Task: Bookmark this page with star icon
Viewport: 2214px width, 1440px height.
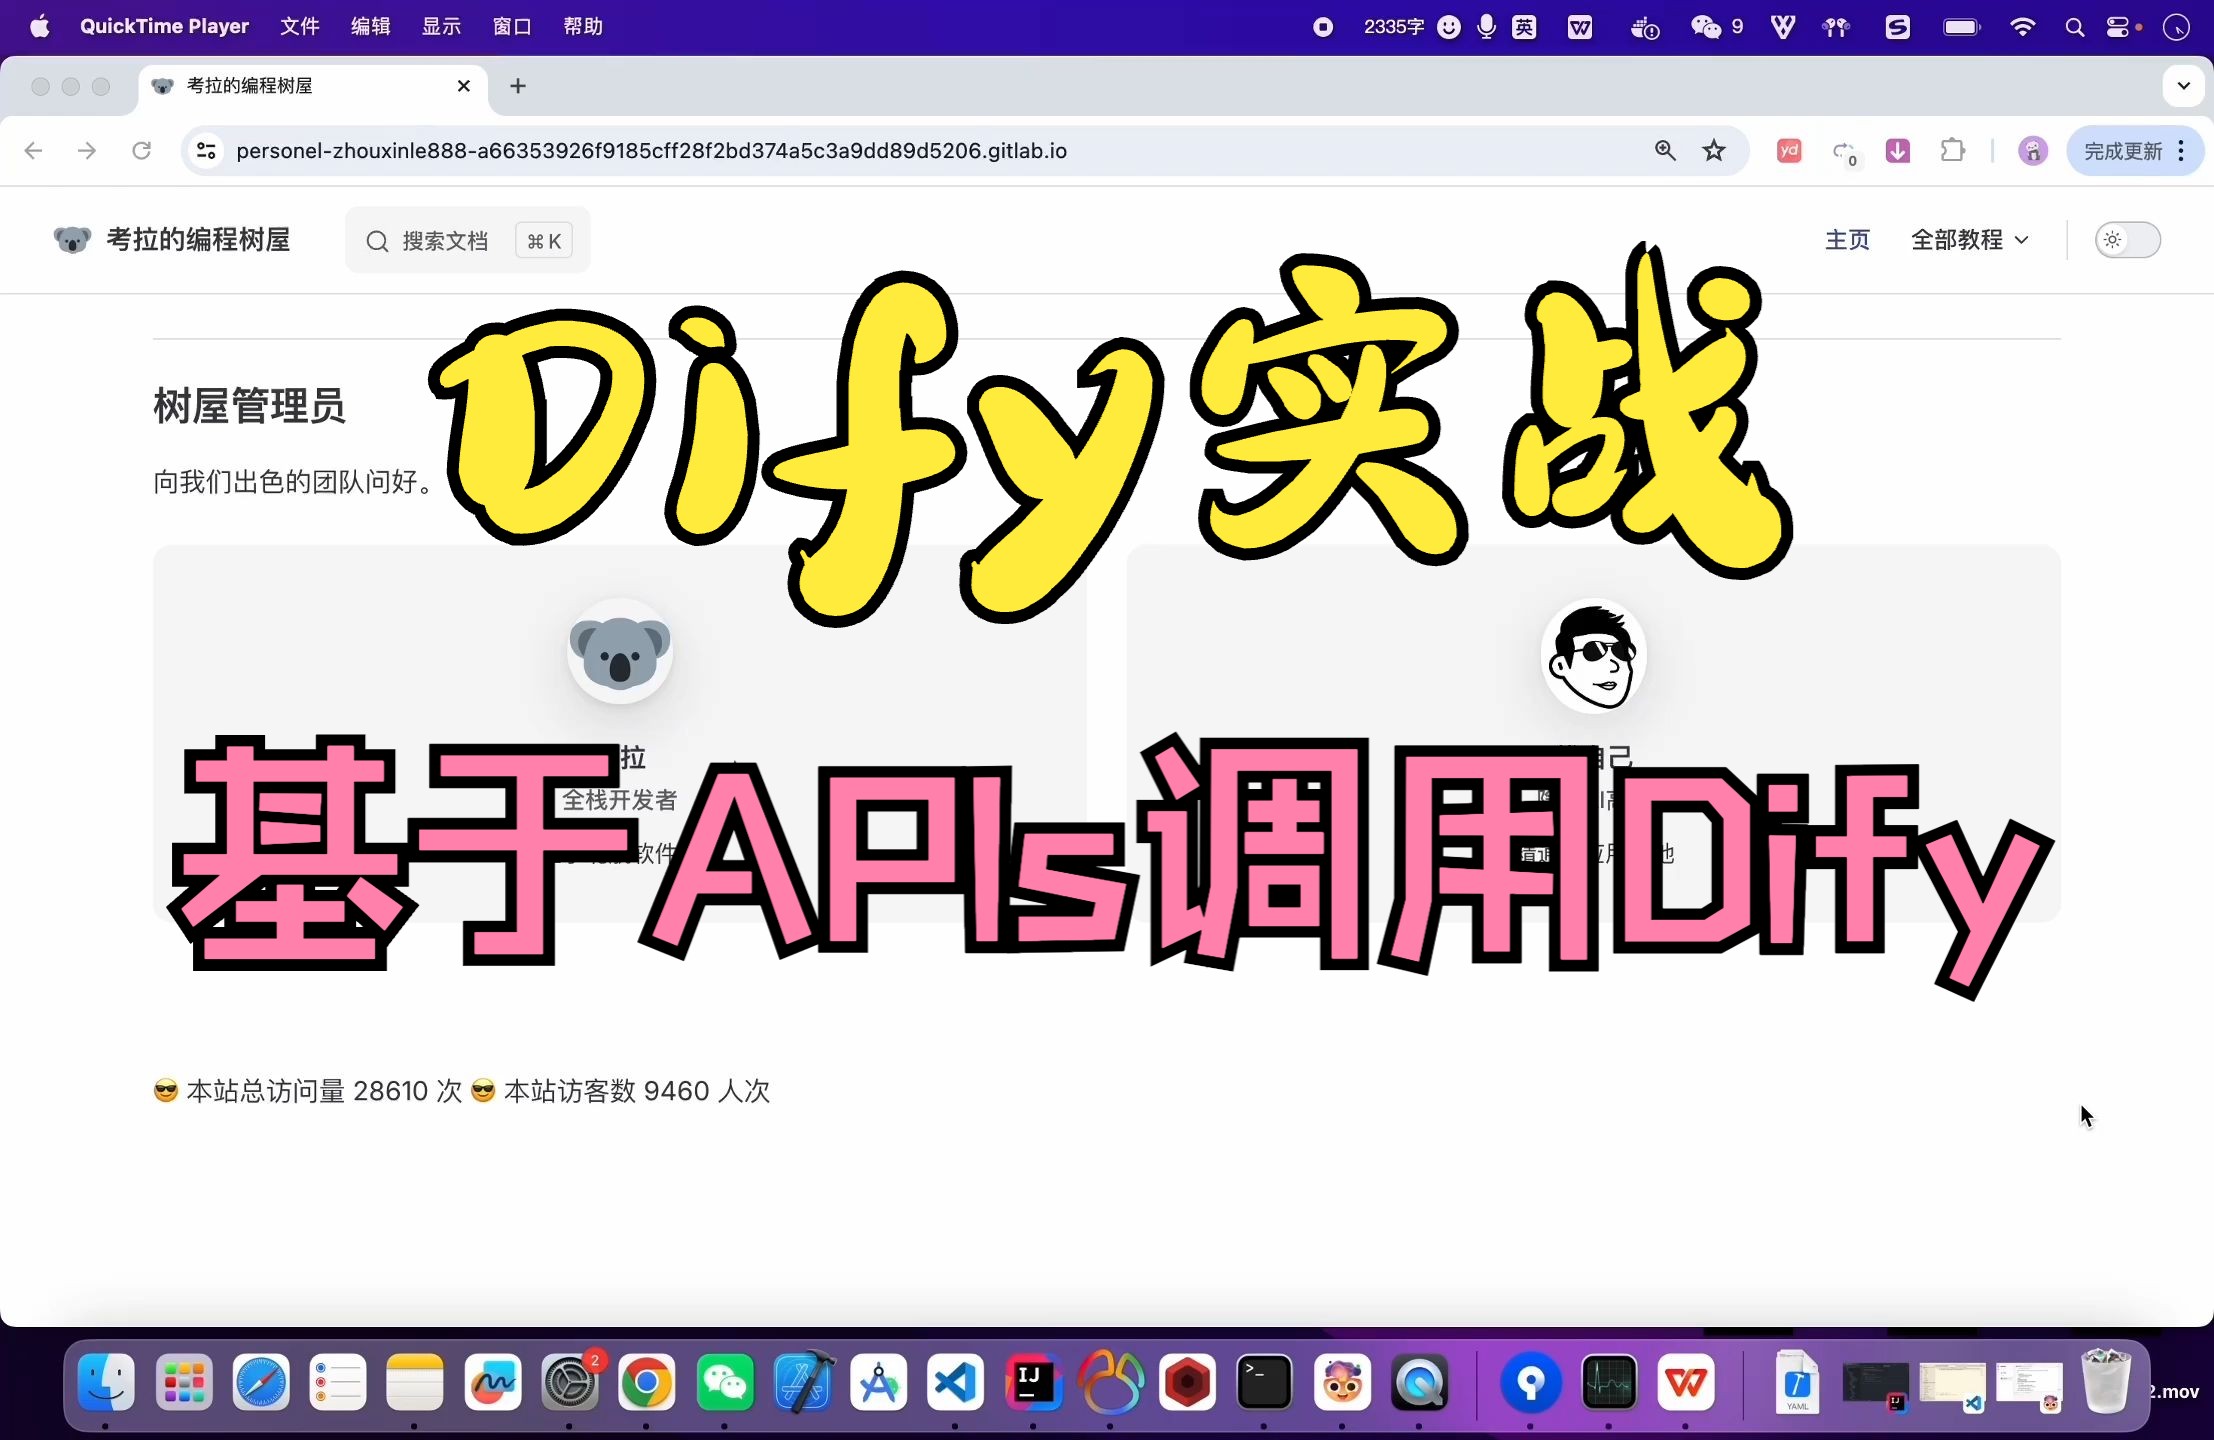Action: pyautogui.click(x=1714, y=150)
